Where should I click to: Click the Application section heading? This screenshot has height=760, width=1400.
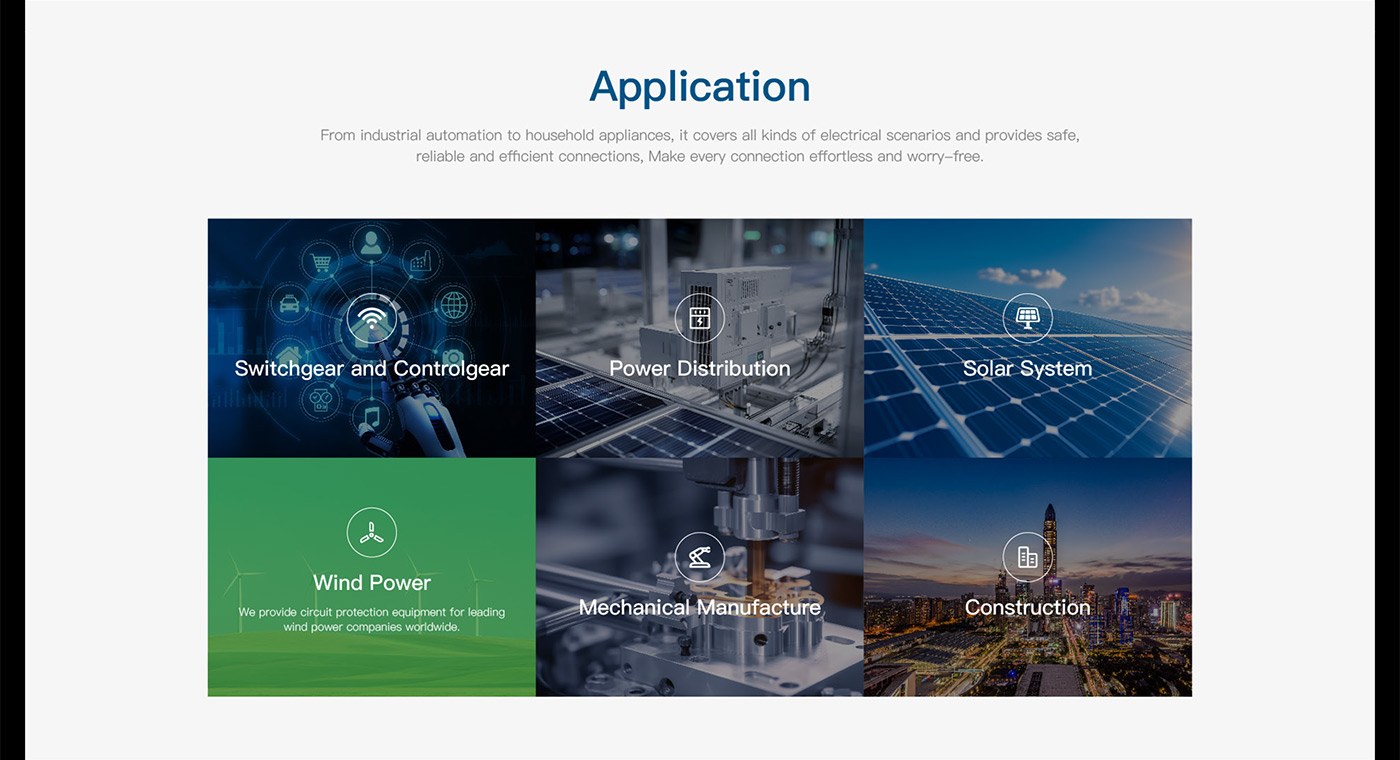(699, 87)
